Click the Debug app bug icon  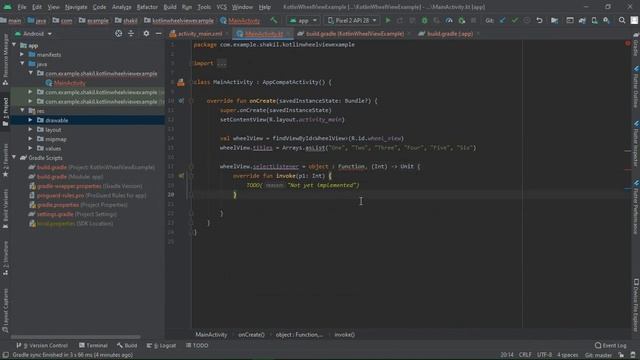424,20
